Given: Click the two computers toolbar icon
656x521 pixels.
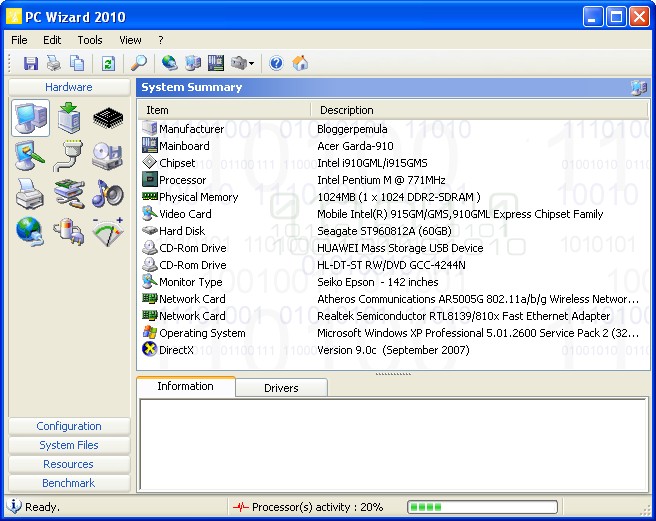Looking at the screenshot, I should click(193, 64).
